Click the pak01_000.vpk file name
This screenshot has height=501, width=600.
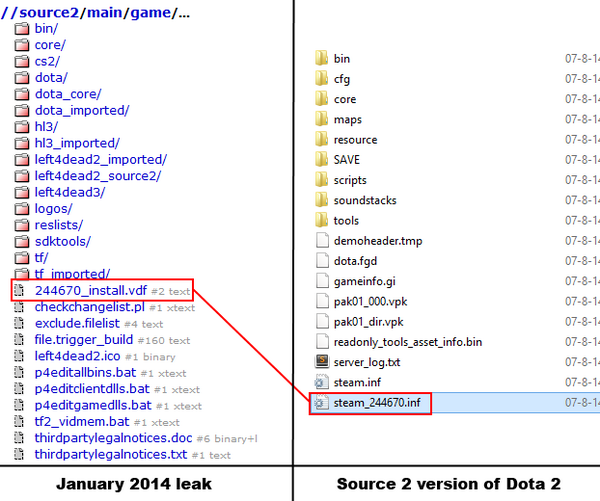click(x=370, y=302)
